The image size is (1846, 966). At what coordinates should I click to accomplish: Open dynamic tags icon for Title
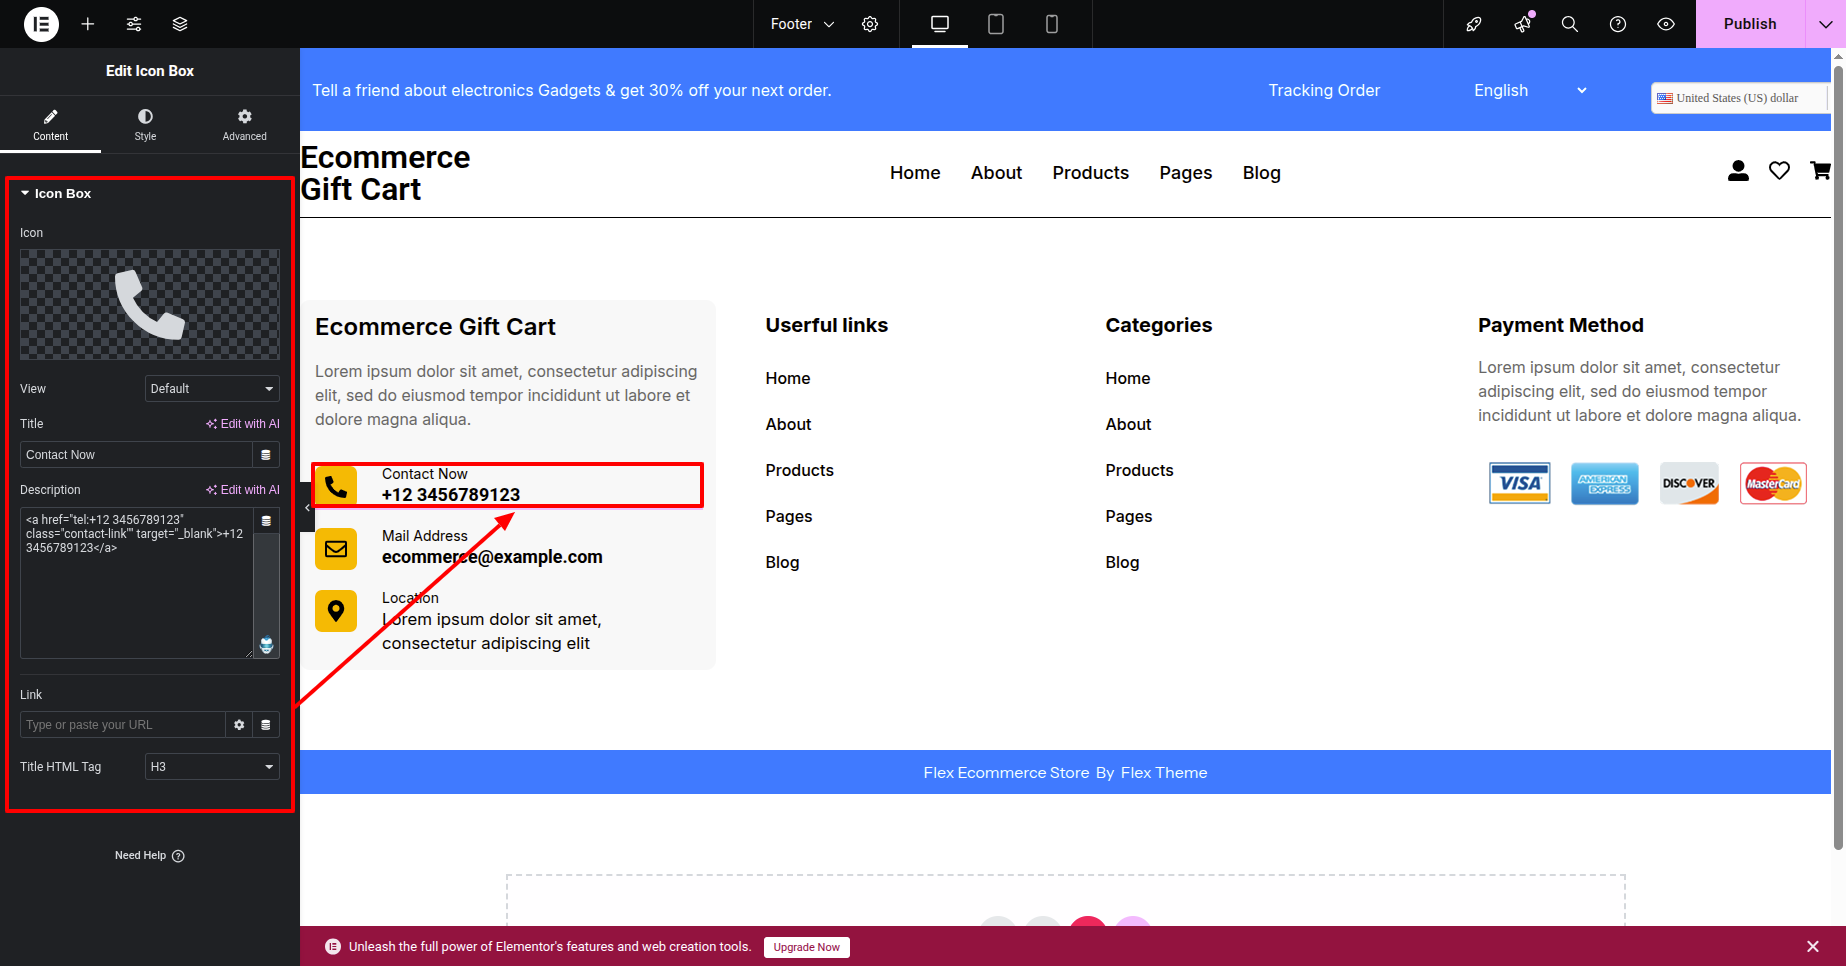[x=266, y=455]
